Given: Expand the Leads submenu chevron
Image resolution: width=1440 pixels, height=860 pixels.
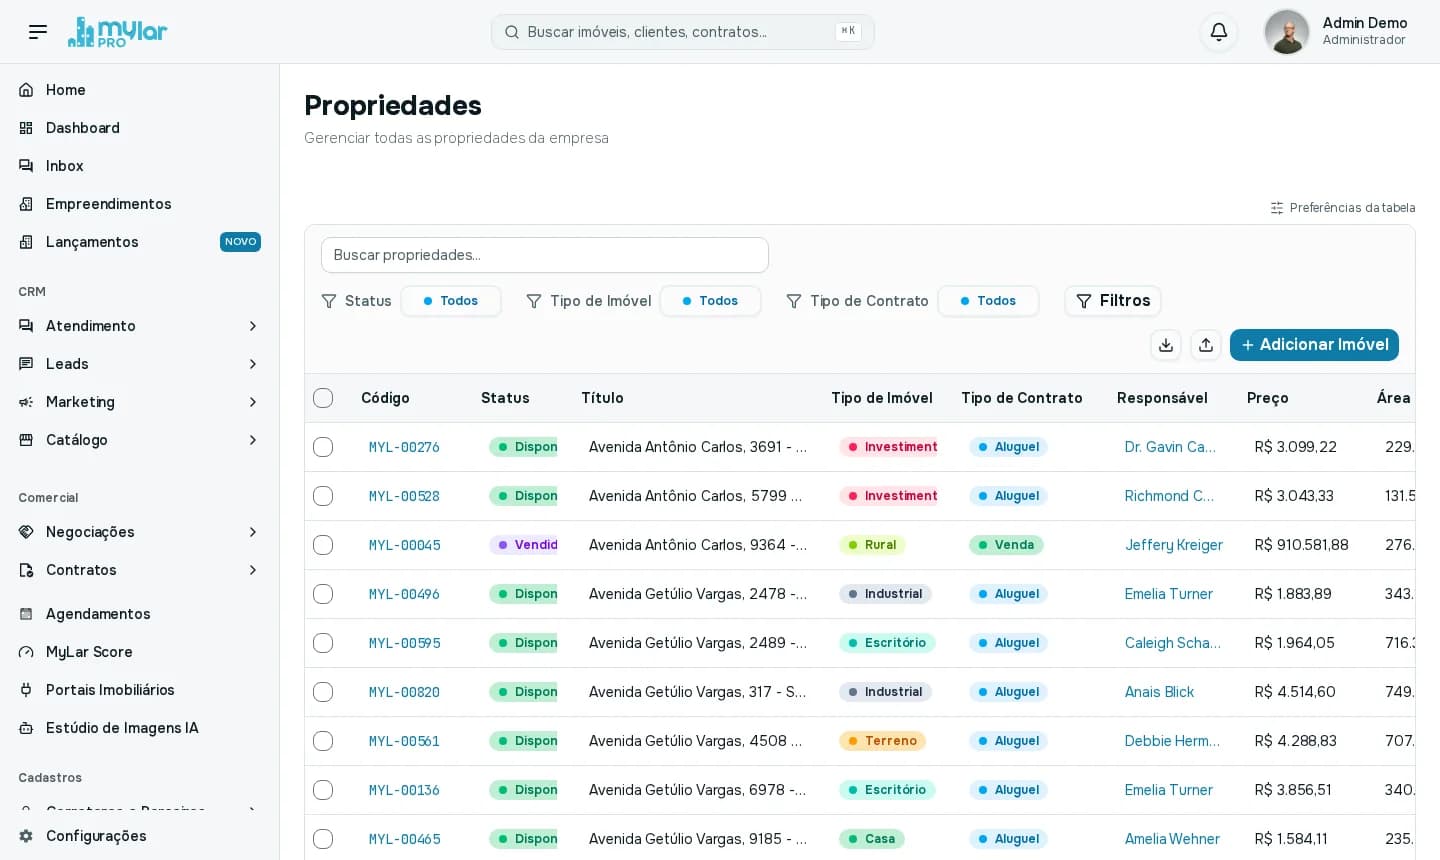Looking at the screenshot, I should click(x=253, y=364).
